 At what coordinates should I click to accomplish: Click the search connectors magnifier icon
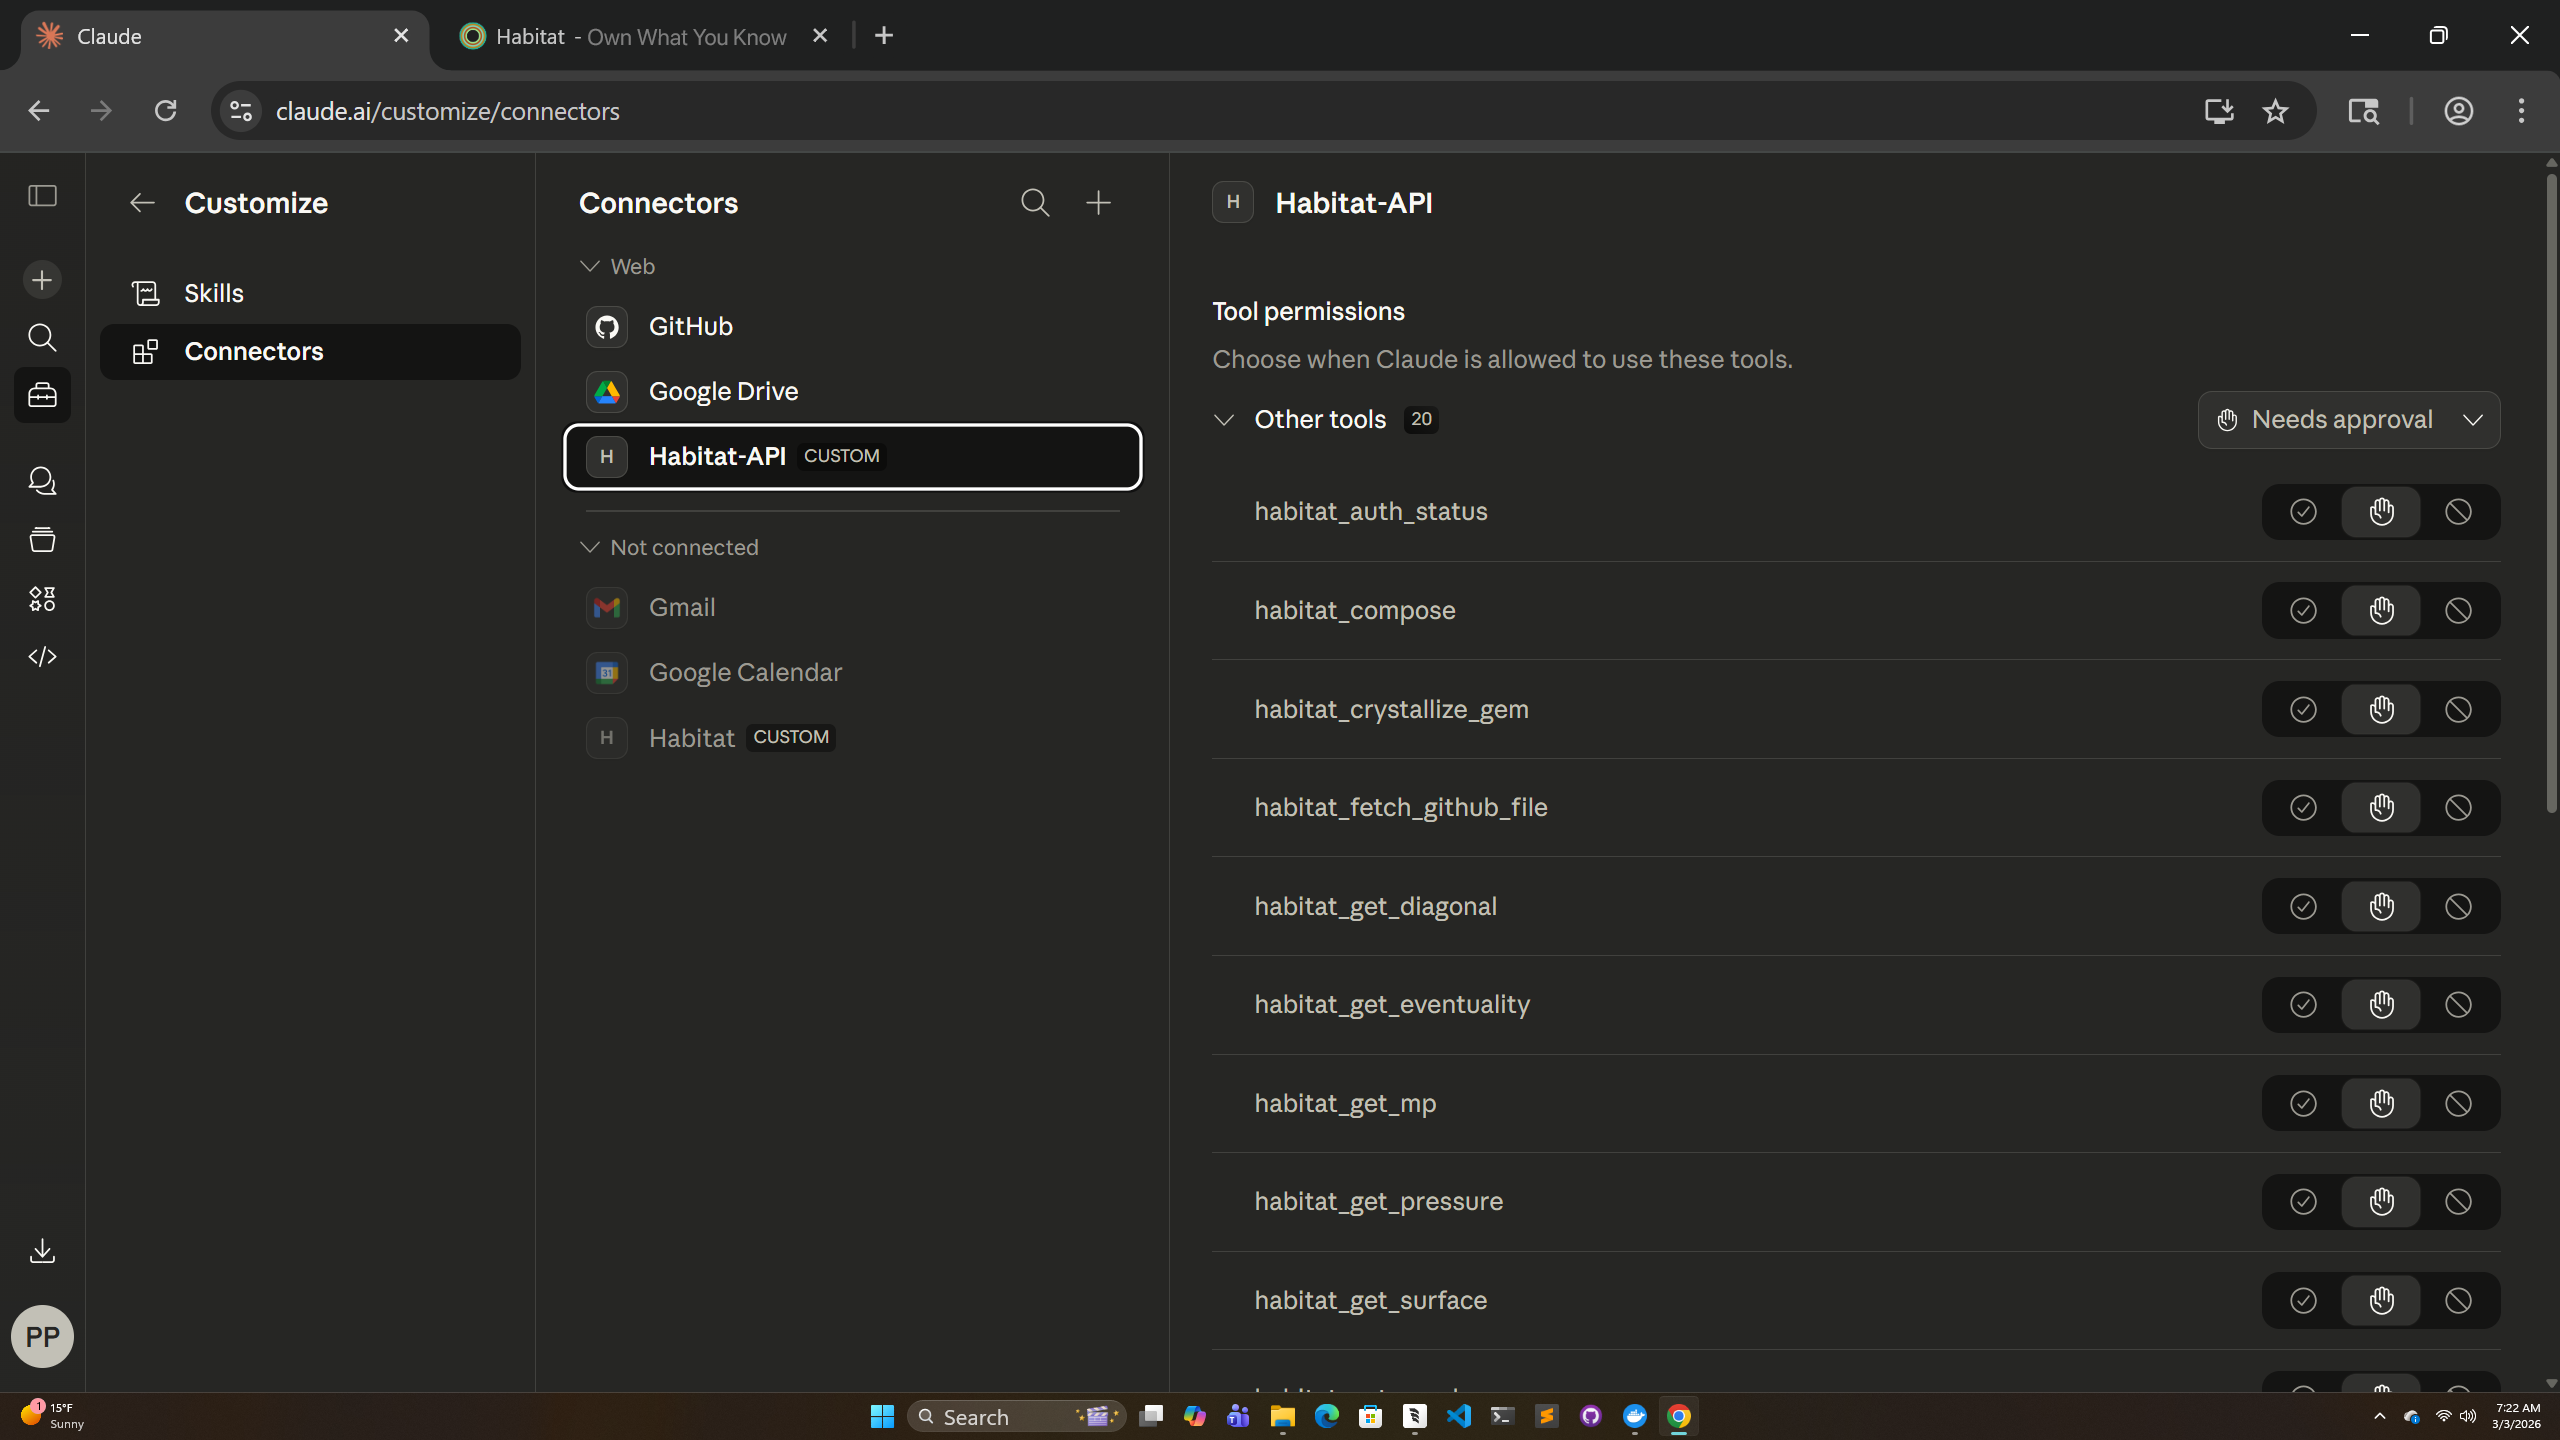tap(1035, 203)
